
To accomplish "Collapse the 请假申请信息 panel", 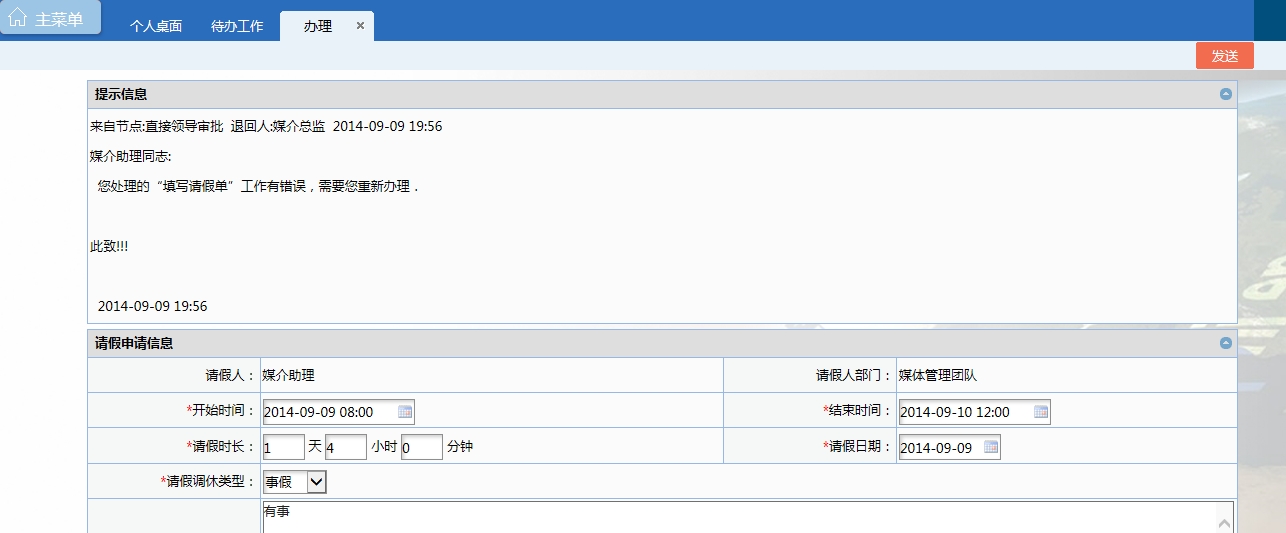I will (x=1226, y=343).
